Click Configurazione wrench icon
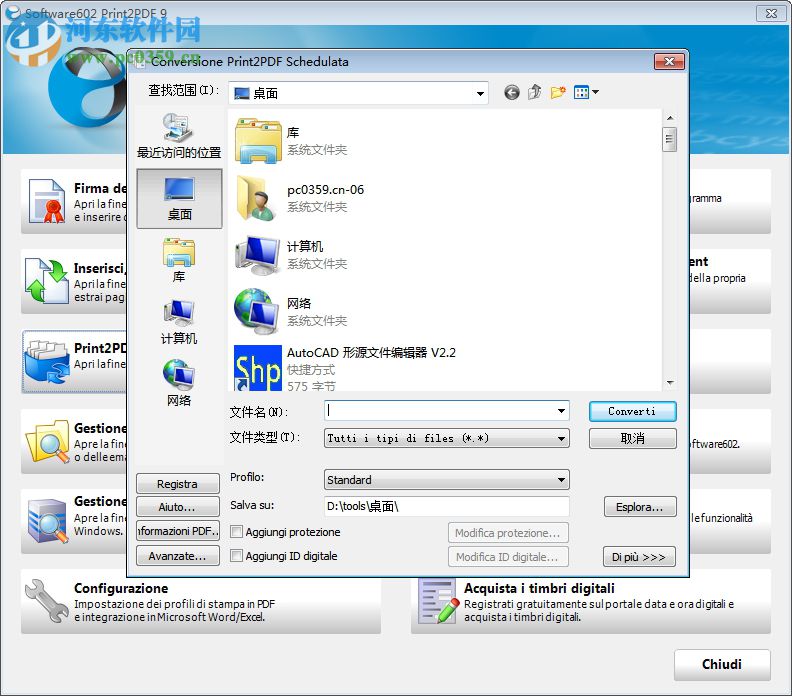Viewport: 792px width, 696px height. click(46, 601)
